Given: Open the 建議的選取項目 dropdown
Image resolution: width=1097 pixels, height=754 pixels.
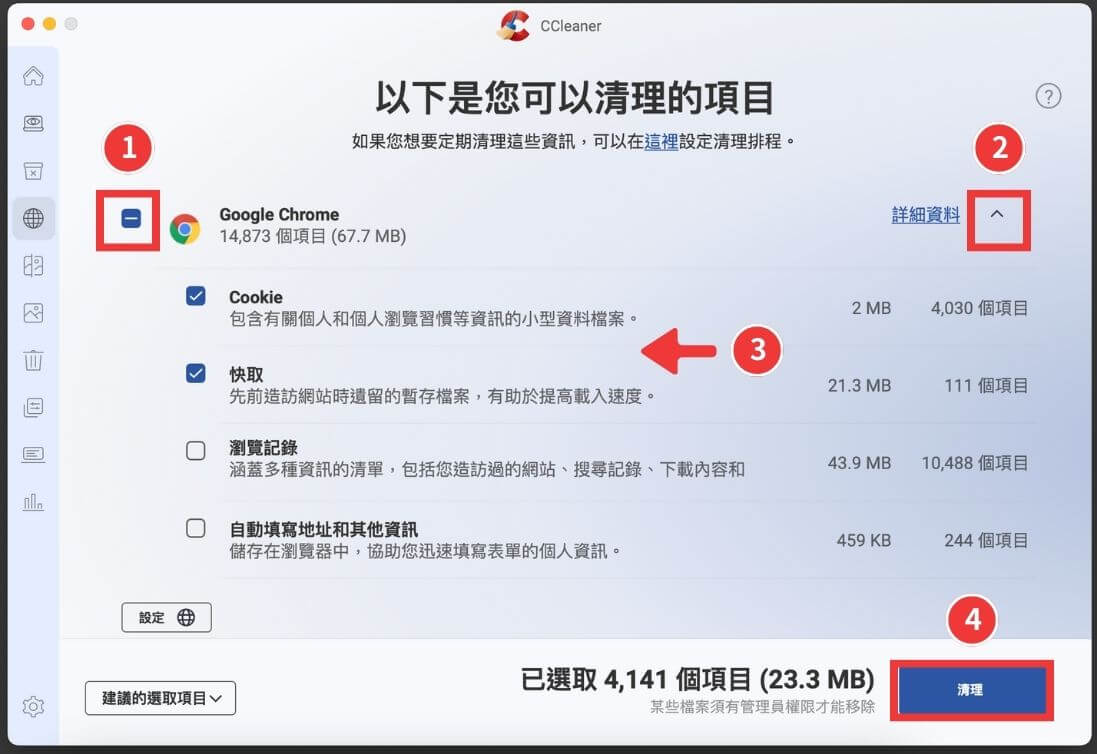Looking at the screenshot, I should click(160, 698).
